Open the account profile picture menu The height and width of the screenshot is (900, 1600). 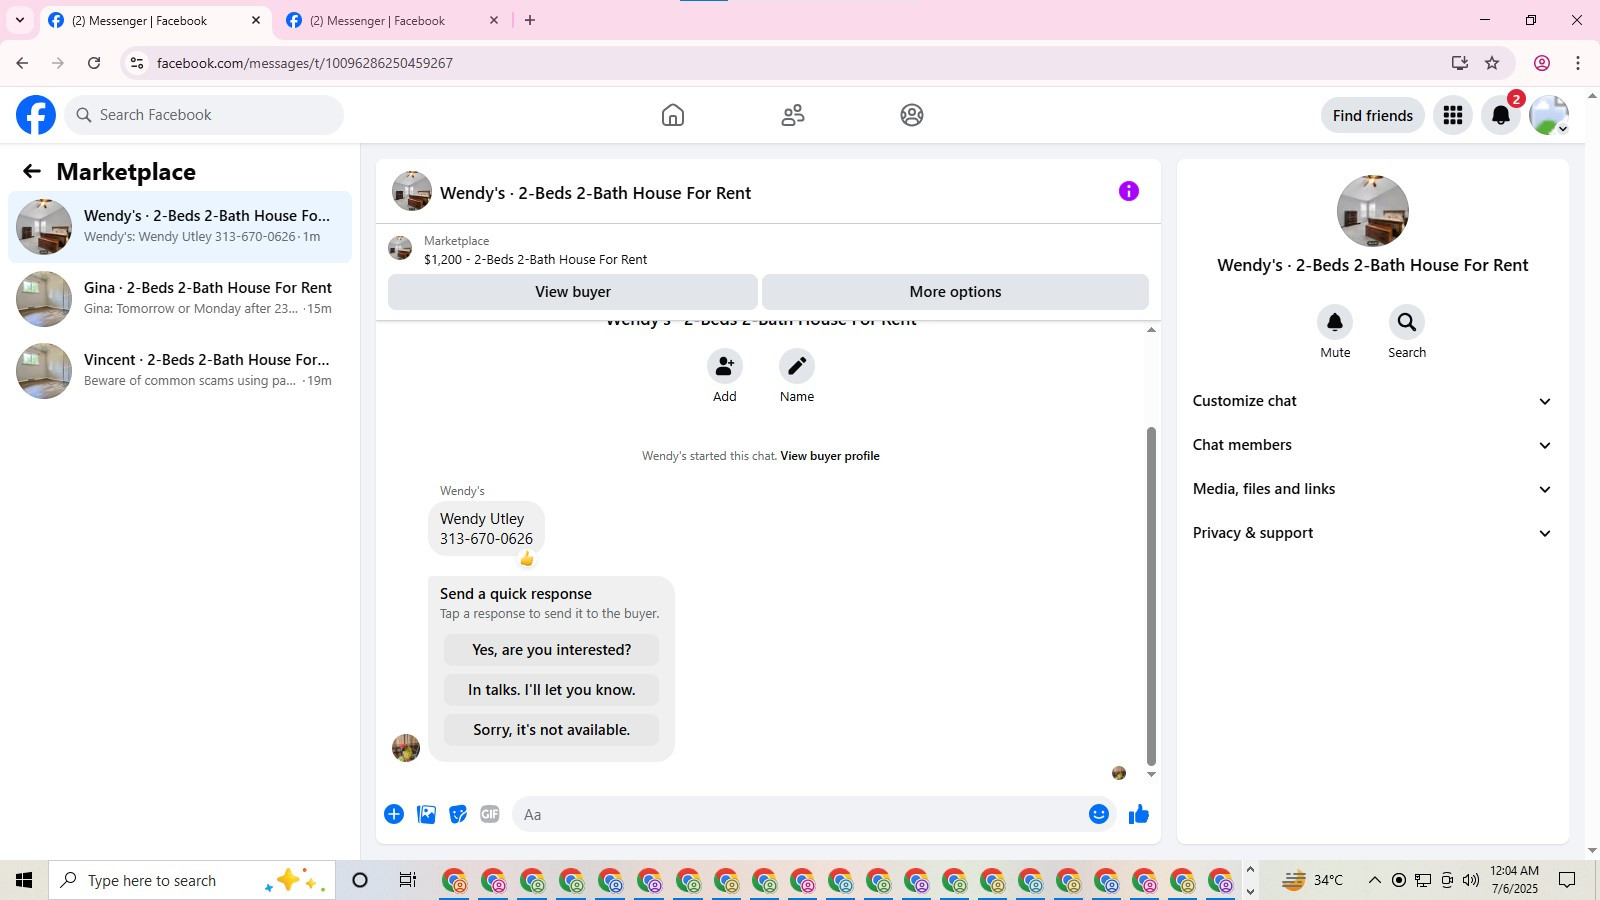[x=1549, y=115]
